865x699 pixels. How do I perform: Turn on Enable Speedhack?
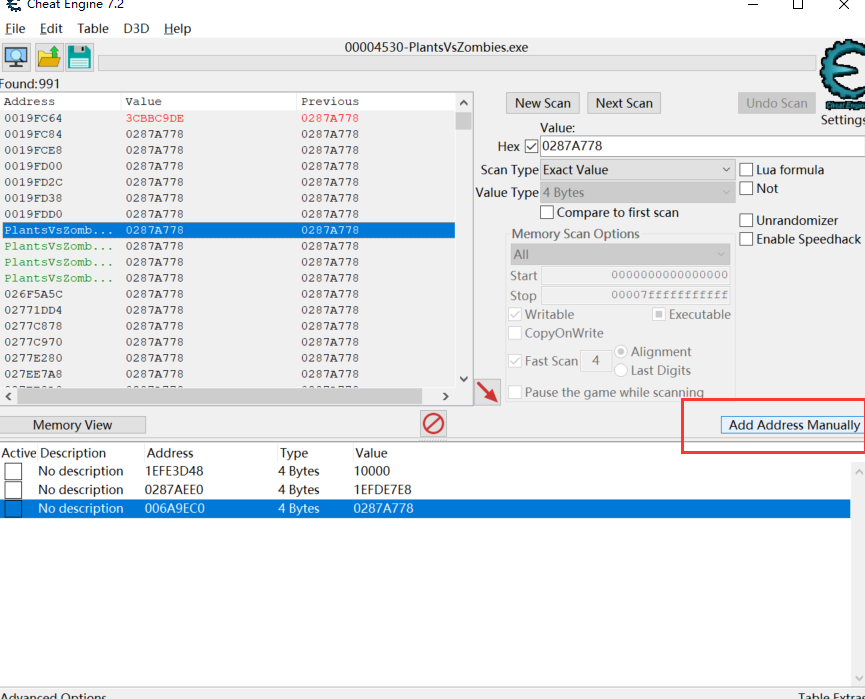tap(746, 239)
